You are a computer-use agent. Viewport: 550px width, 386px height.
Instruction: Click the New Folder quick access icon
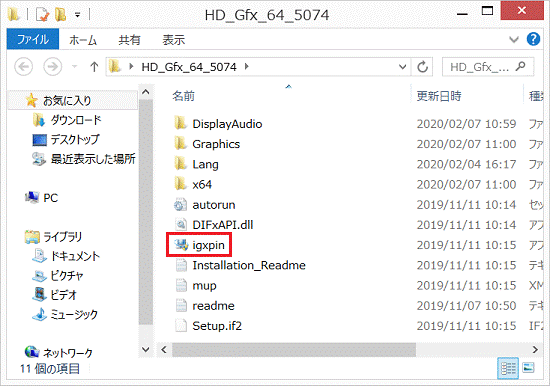click(x=60, y=14)
